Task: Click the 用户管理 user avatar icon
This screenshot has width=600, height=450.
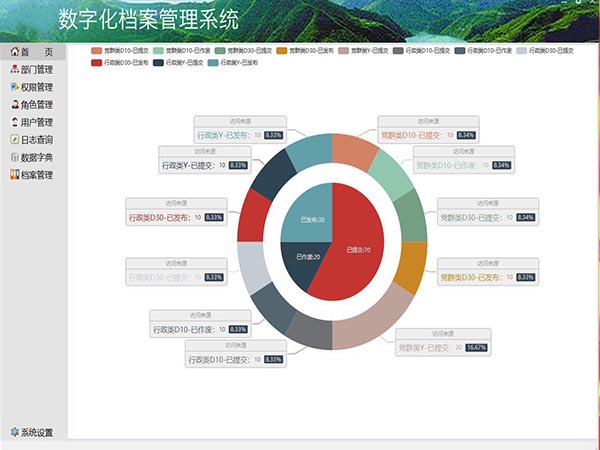Action: 14,122
